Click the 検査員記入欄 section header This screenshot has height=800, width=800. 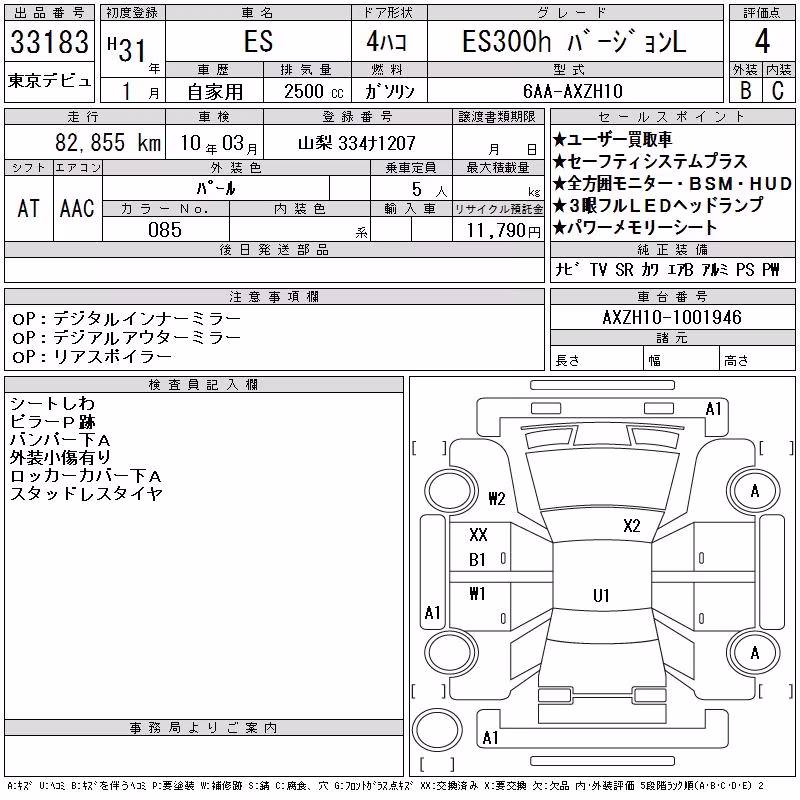pos(203,384)
